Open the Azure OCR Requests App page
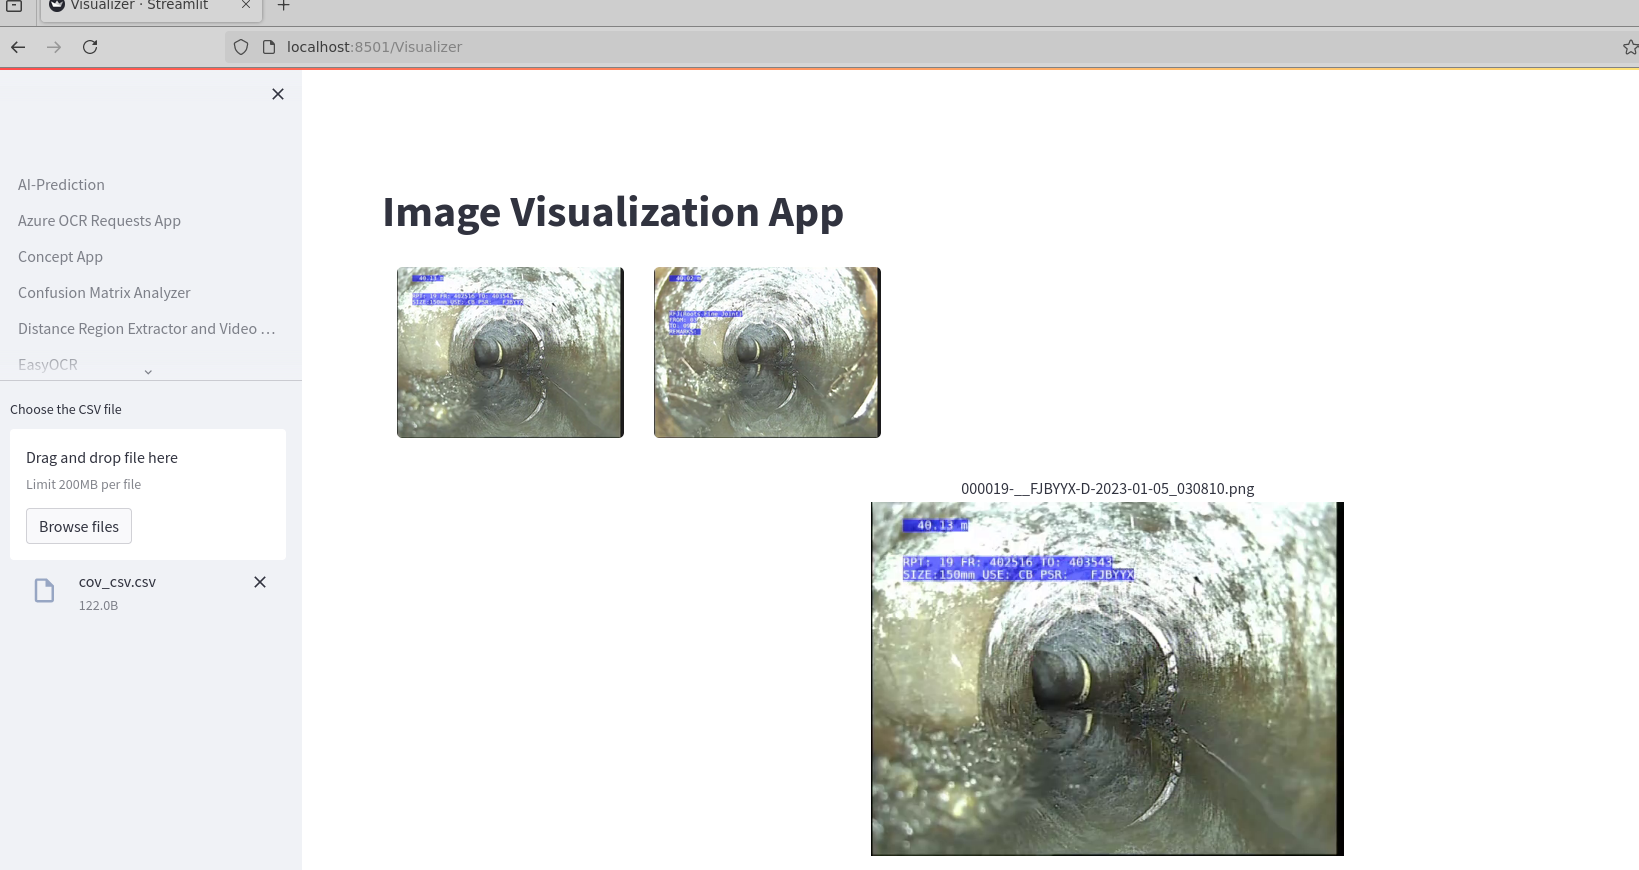 (x=99, y=221)
